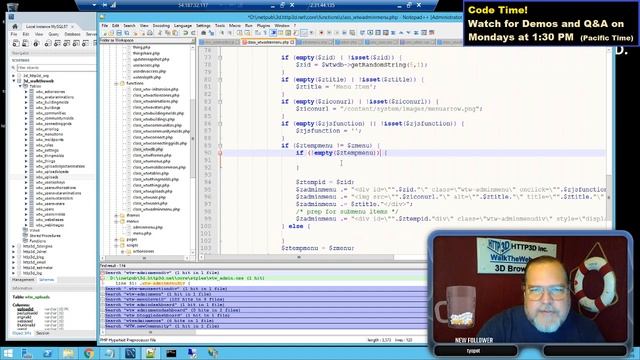Screen dimensions: 640x360
Task: Click the wtw_admin.css result file path line
Action: pos(187,278)
